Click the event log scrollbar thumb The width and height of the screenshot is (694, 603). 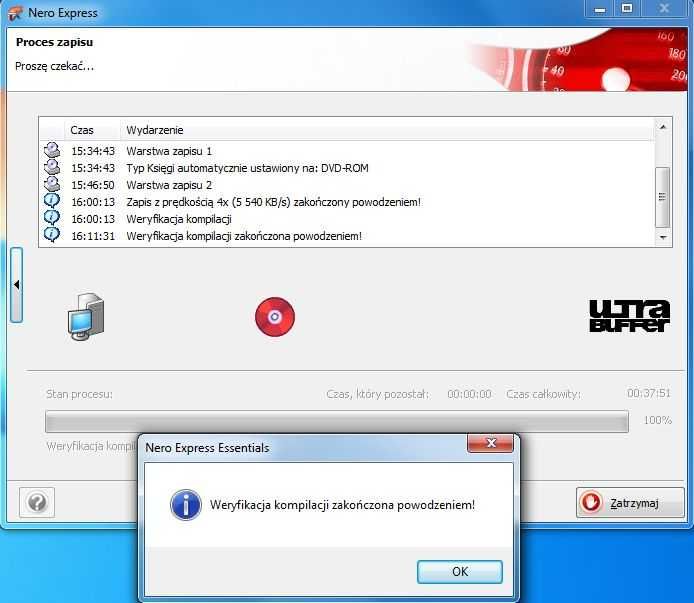point(663,197)
